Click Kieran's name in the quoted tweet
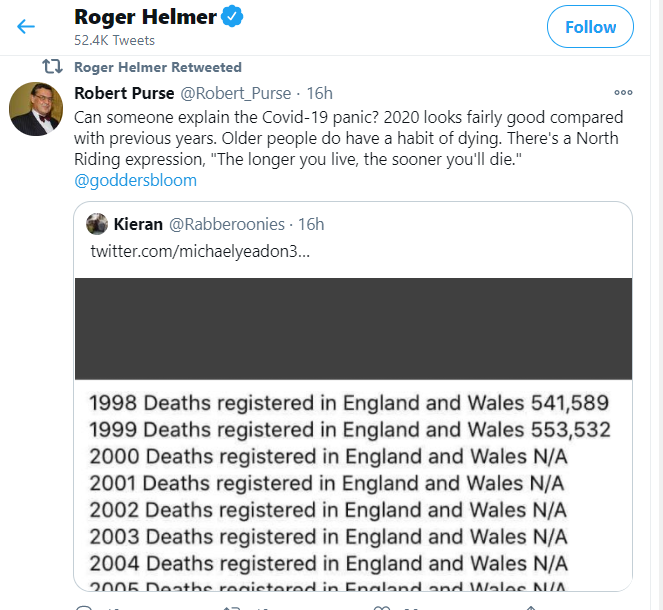The width and height of the screenshot is (663, 610). (x=139, y=224)
